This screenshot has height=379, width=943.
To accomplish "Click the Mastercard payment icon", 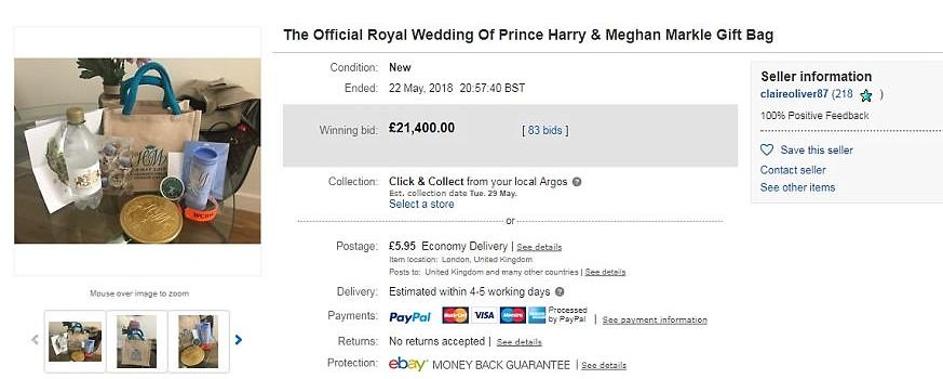I will (455, 315).
